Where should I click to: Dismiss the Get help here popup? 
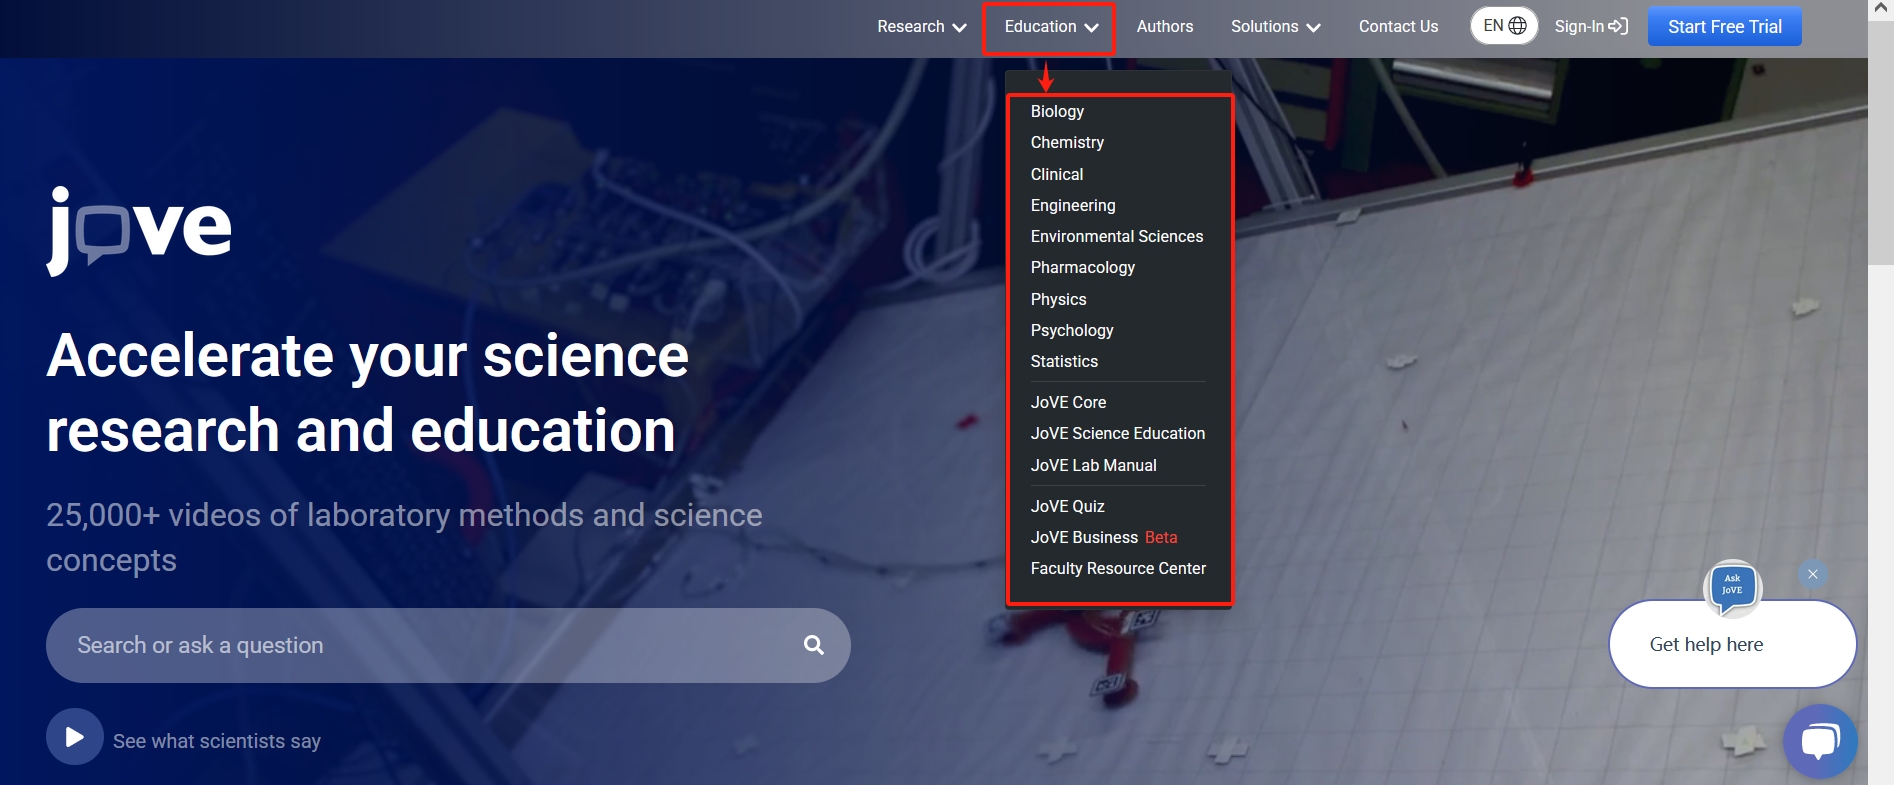1812,574
